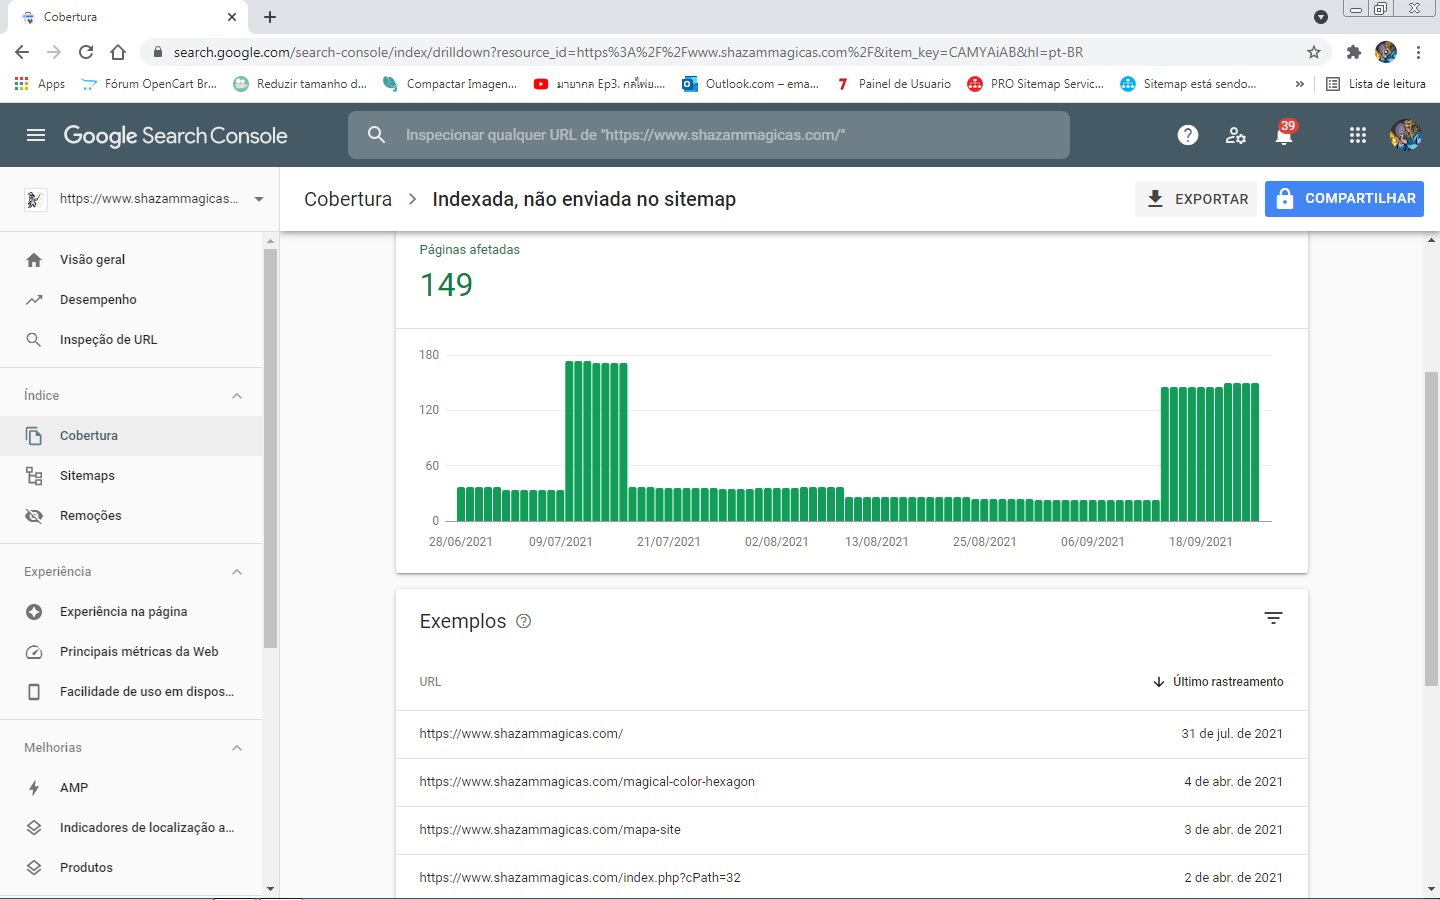This screenshot has width=1440, height=900.
Task: Click the search magnifier icon in URL inspection bar
Action: pyautogui.click(x=376, y=135)
